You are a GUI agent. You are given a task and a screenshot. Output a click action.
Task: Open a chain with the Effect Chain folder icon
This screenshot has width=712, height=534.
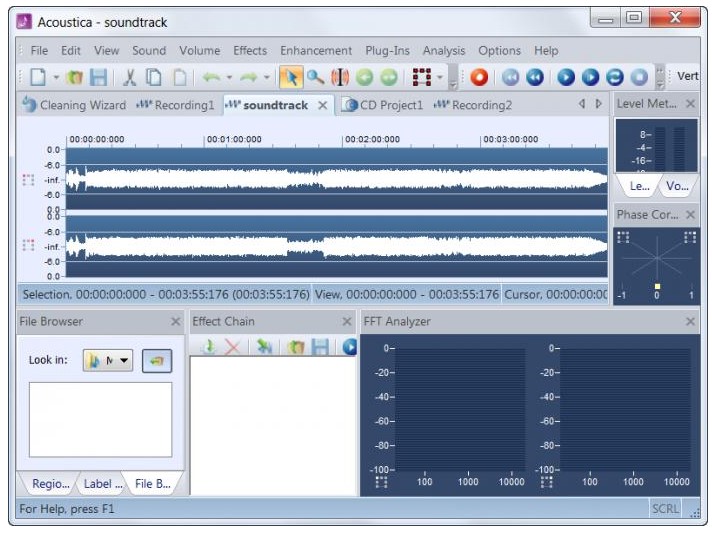(296, 347)
